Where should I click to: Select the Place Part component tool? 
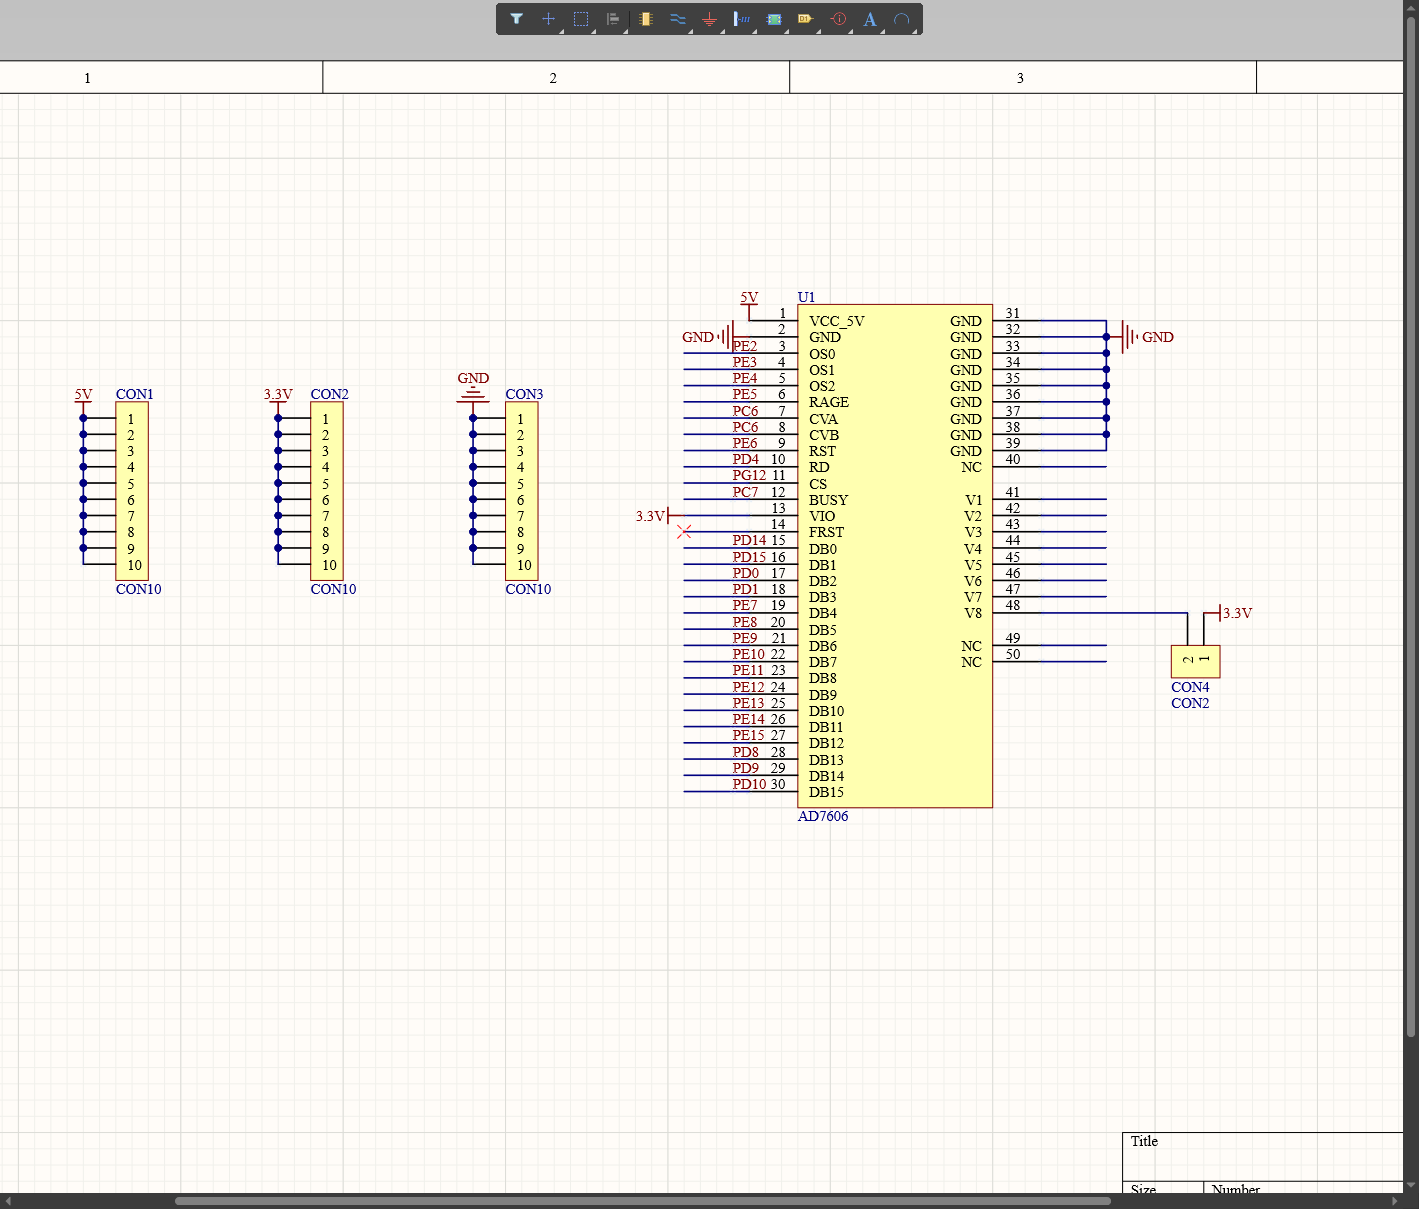pos(646,19)
